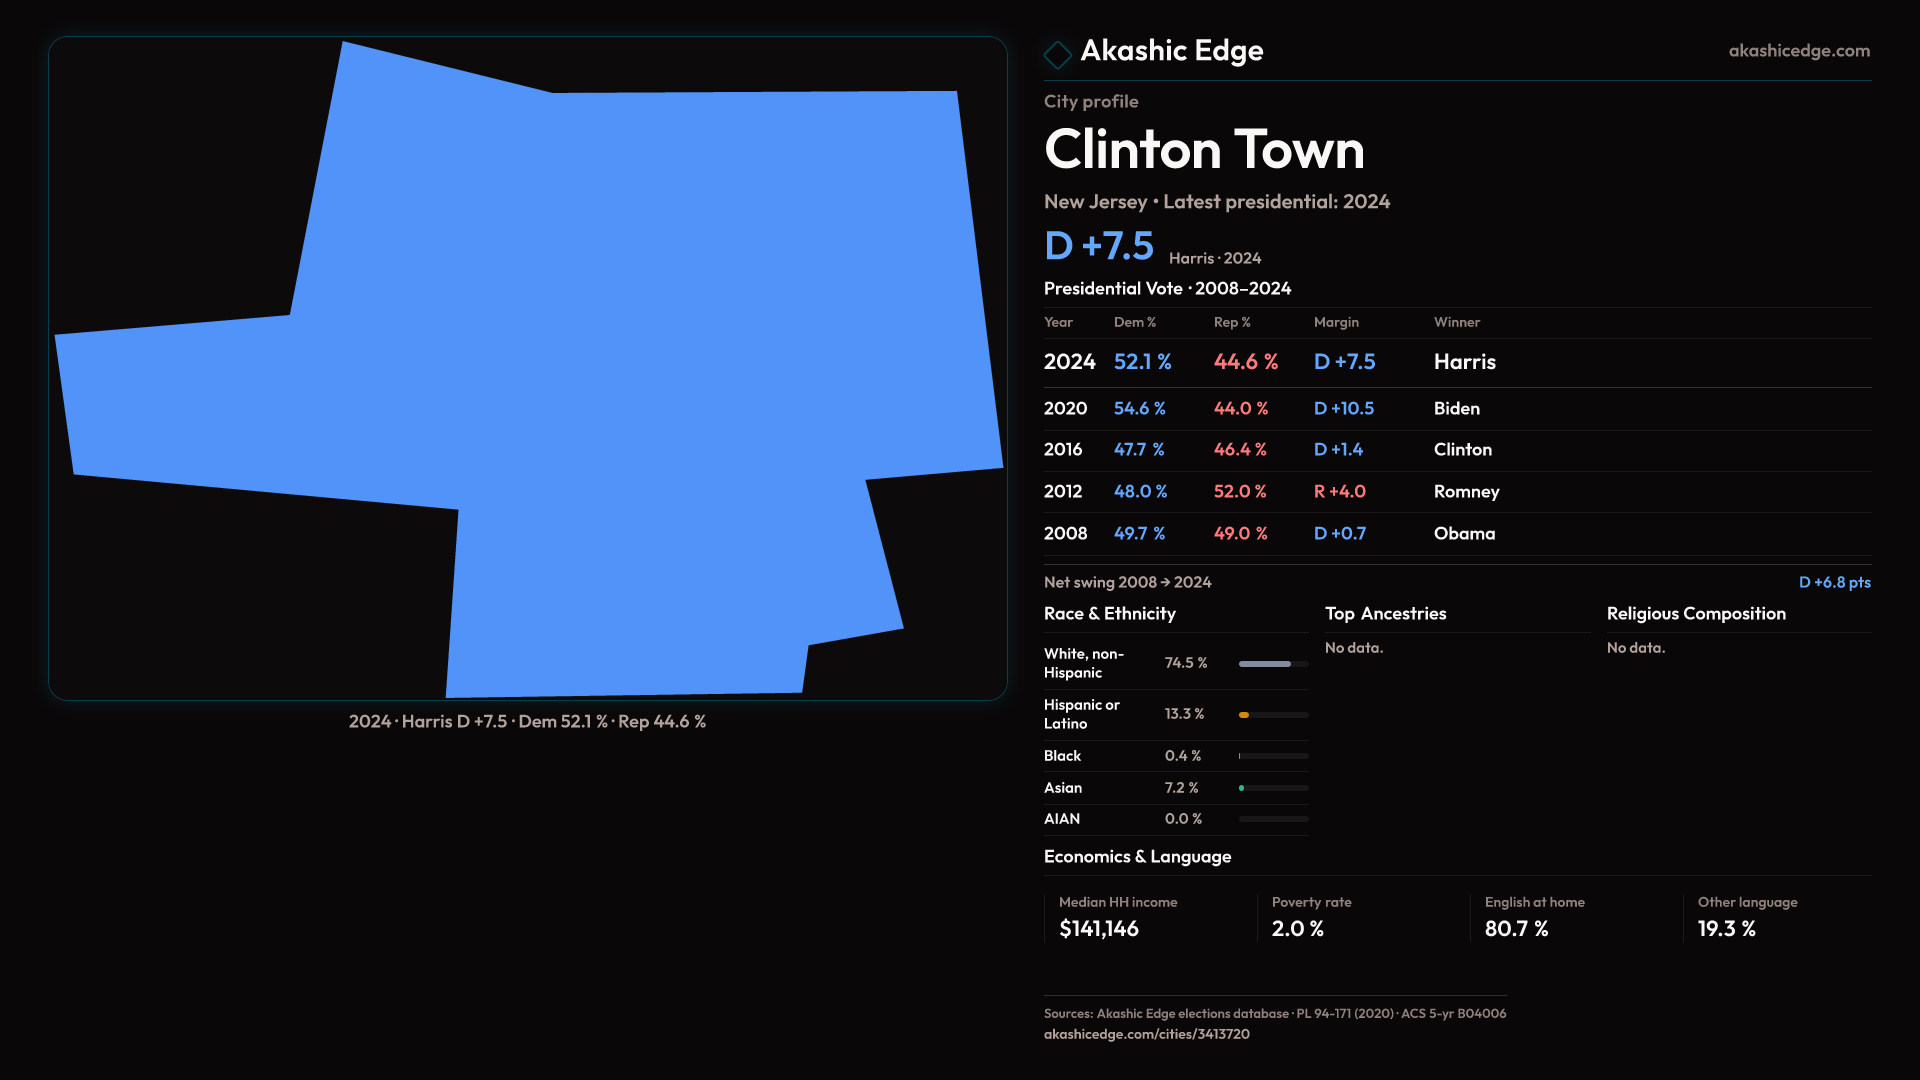Click the Dem % column header
The image size is (1920, 1080).
point(1134,323)
